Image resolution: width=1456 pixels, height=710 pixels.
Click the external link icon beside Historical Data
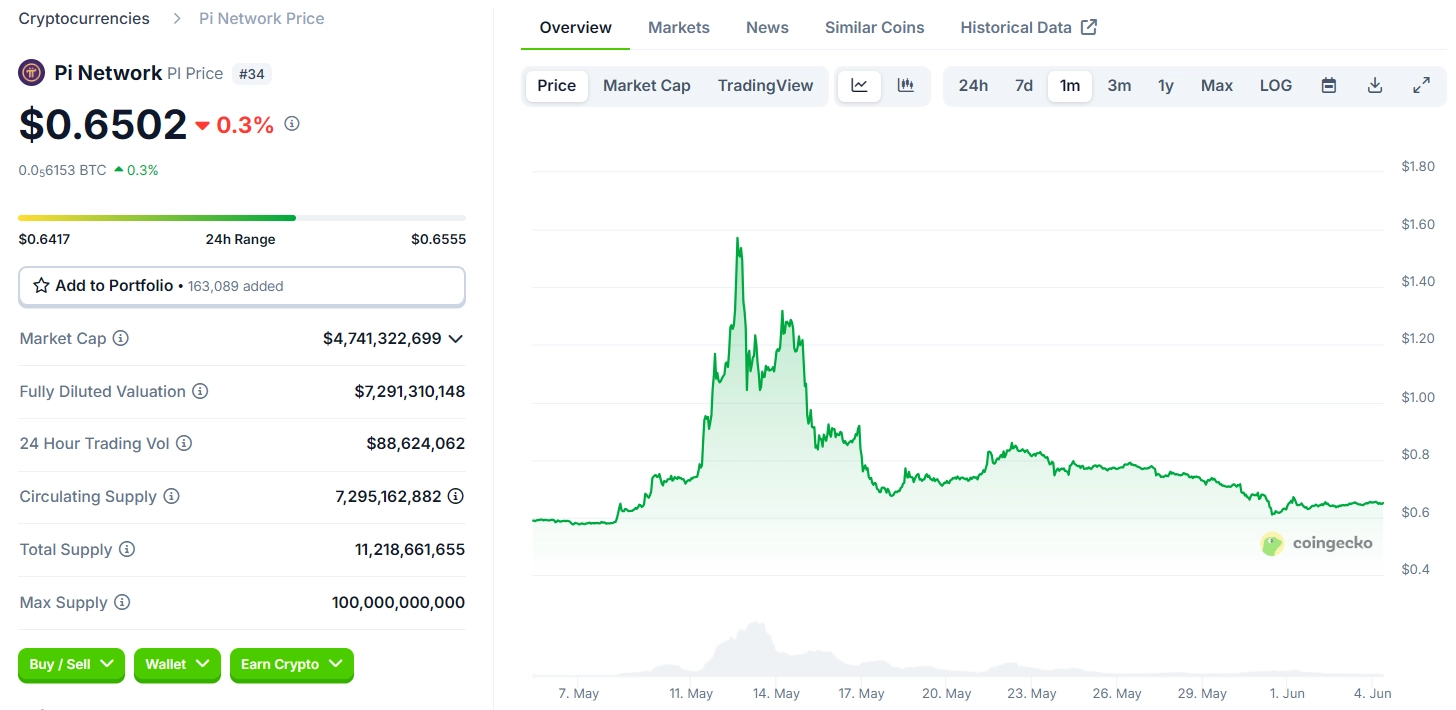1090,27
